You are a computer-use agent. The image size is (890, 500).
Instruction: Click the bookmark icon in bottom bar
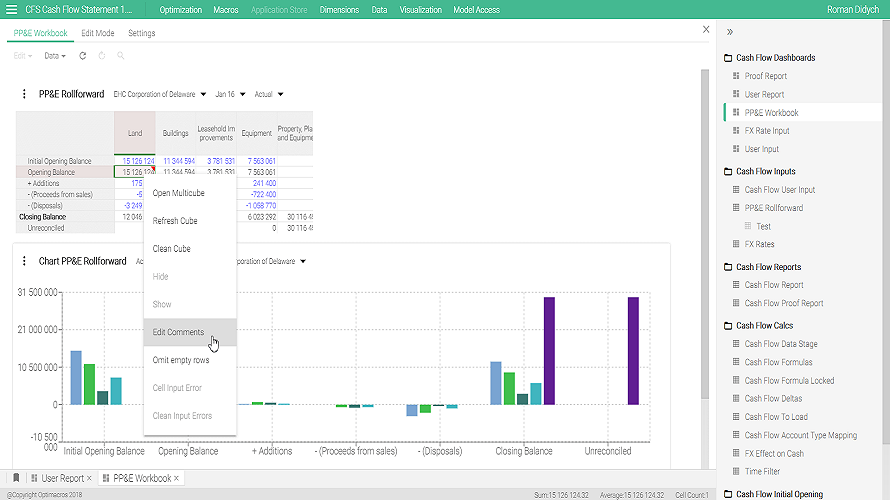[x=16, y=478]
